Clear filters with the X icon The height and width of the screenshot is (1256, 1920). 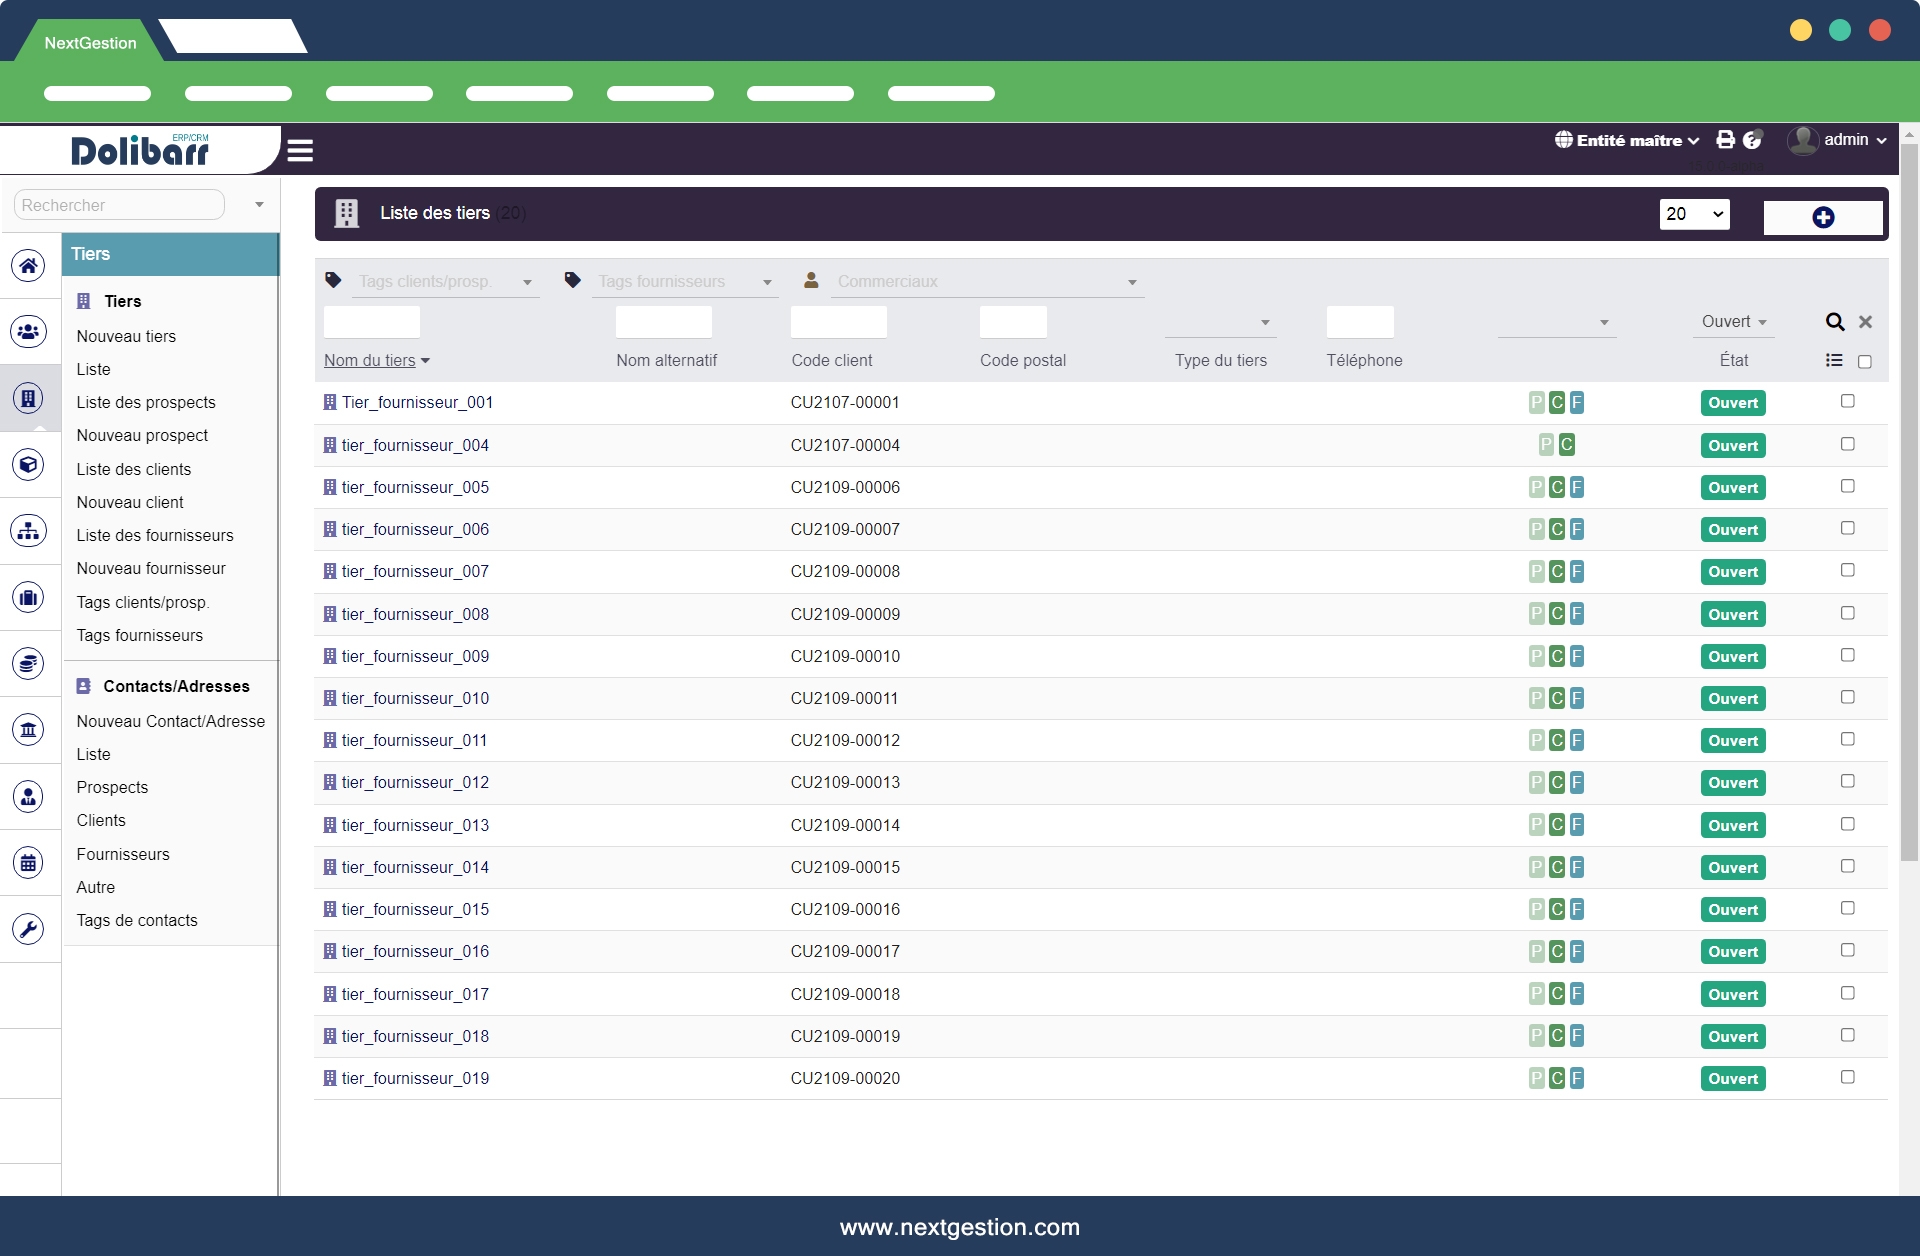pyautogui.click(x=1865, y=322)
